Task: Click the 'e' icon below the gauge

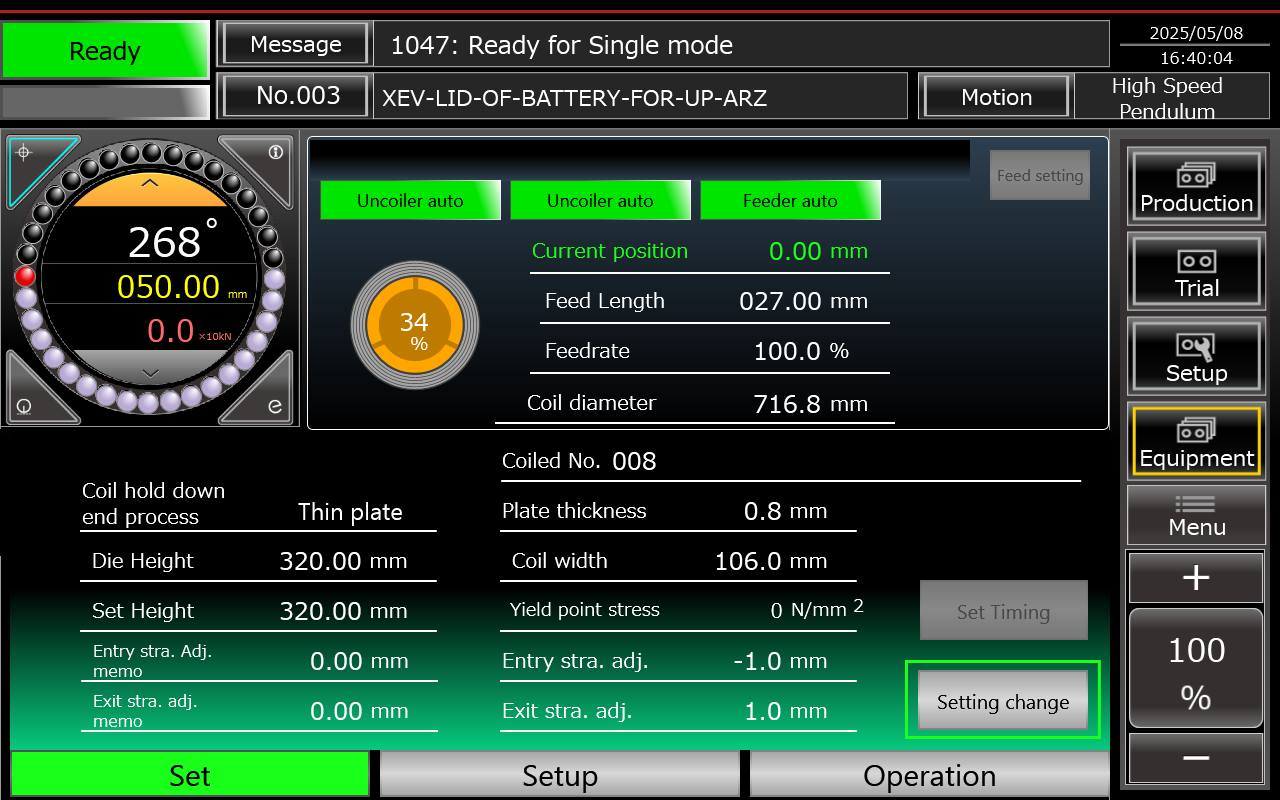Action: tap(274, 407)
